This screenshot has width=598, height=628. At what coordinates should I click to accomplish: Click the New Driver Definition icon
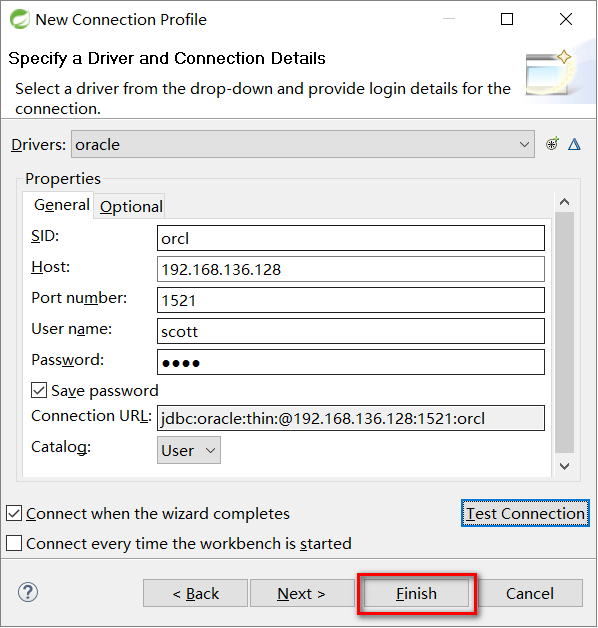pos(552,143)
